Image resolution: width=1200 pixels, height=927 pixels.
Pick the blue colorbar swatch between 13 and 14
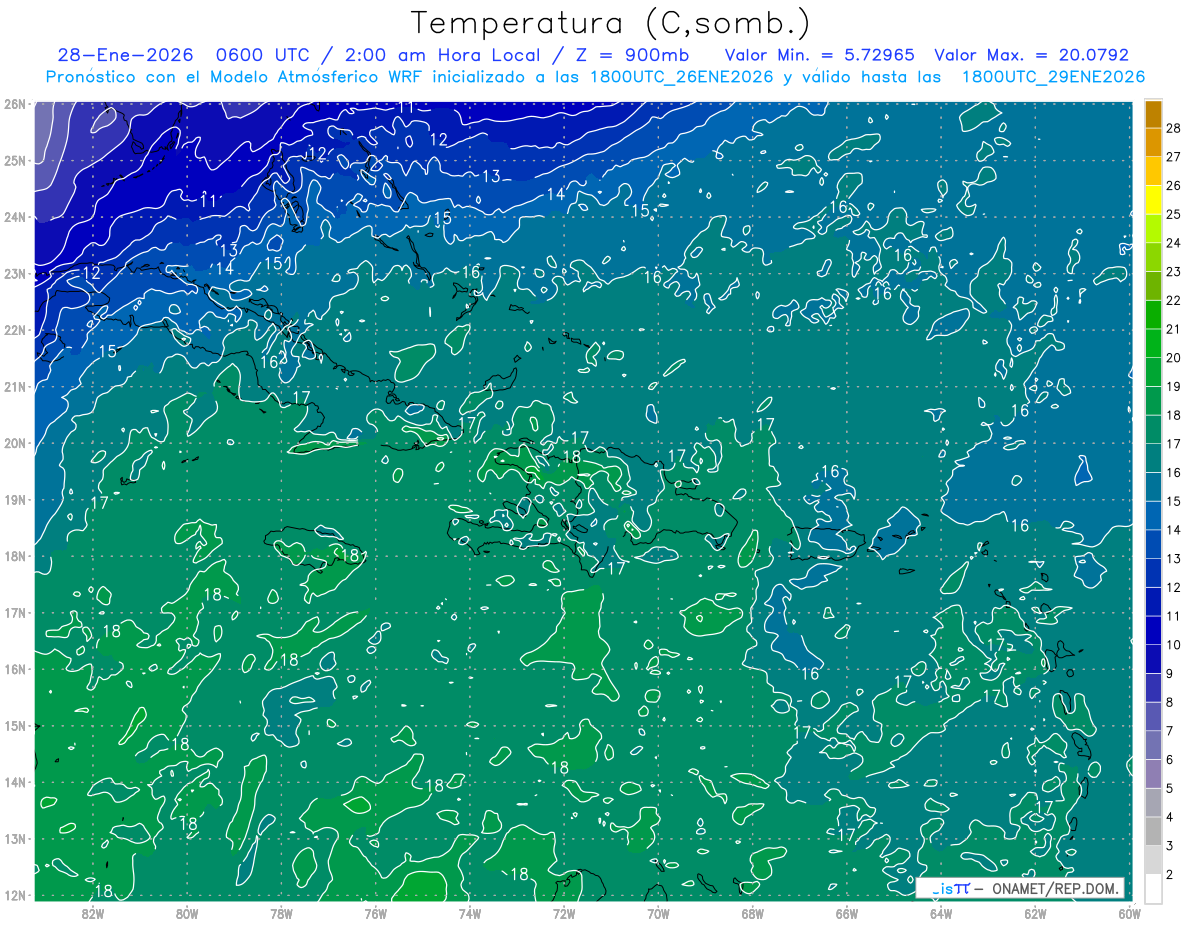pyautogui.click(x=1153, y=544)
